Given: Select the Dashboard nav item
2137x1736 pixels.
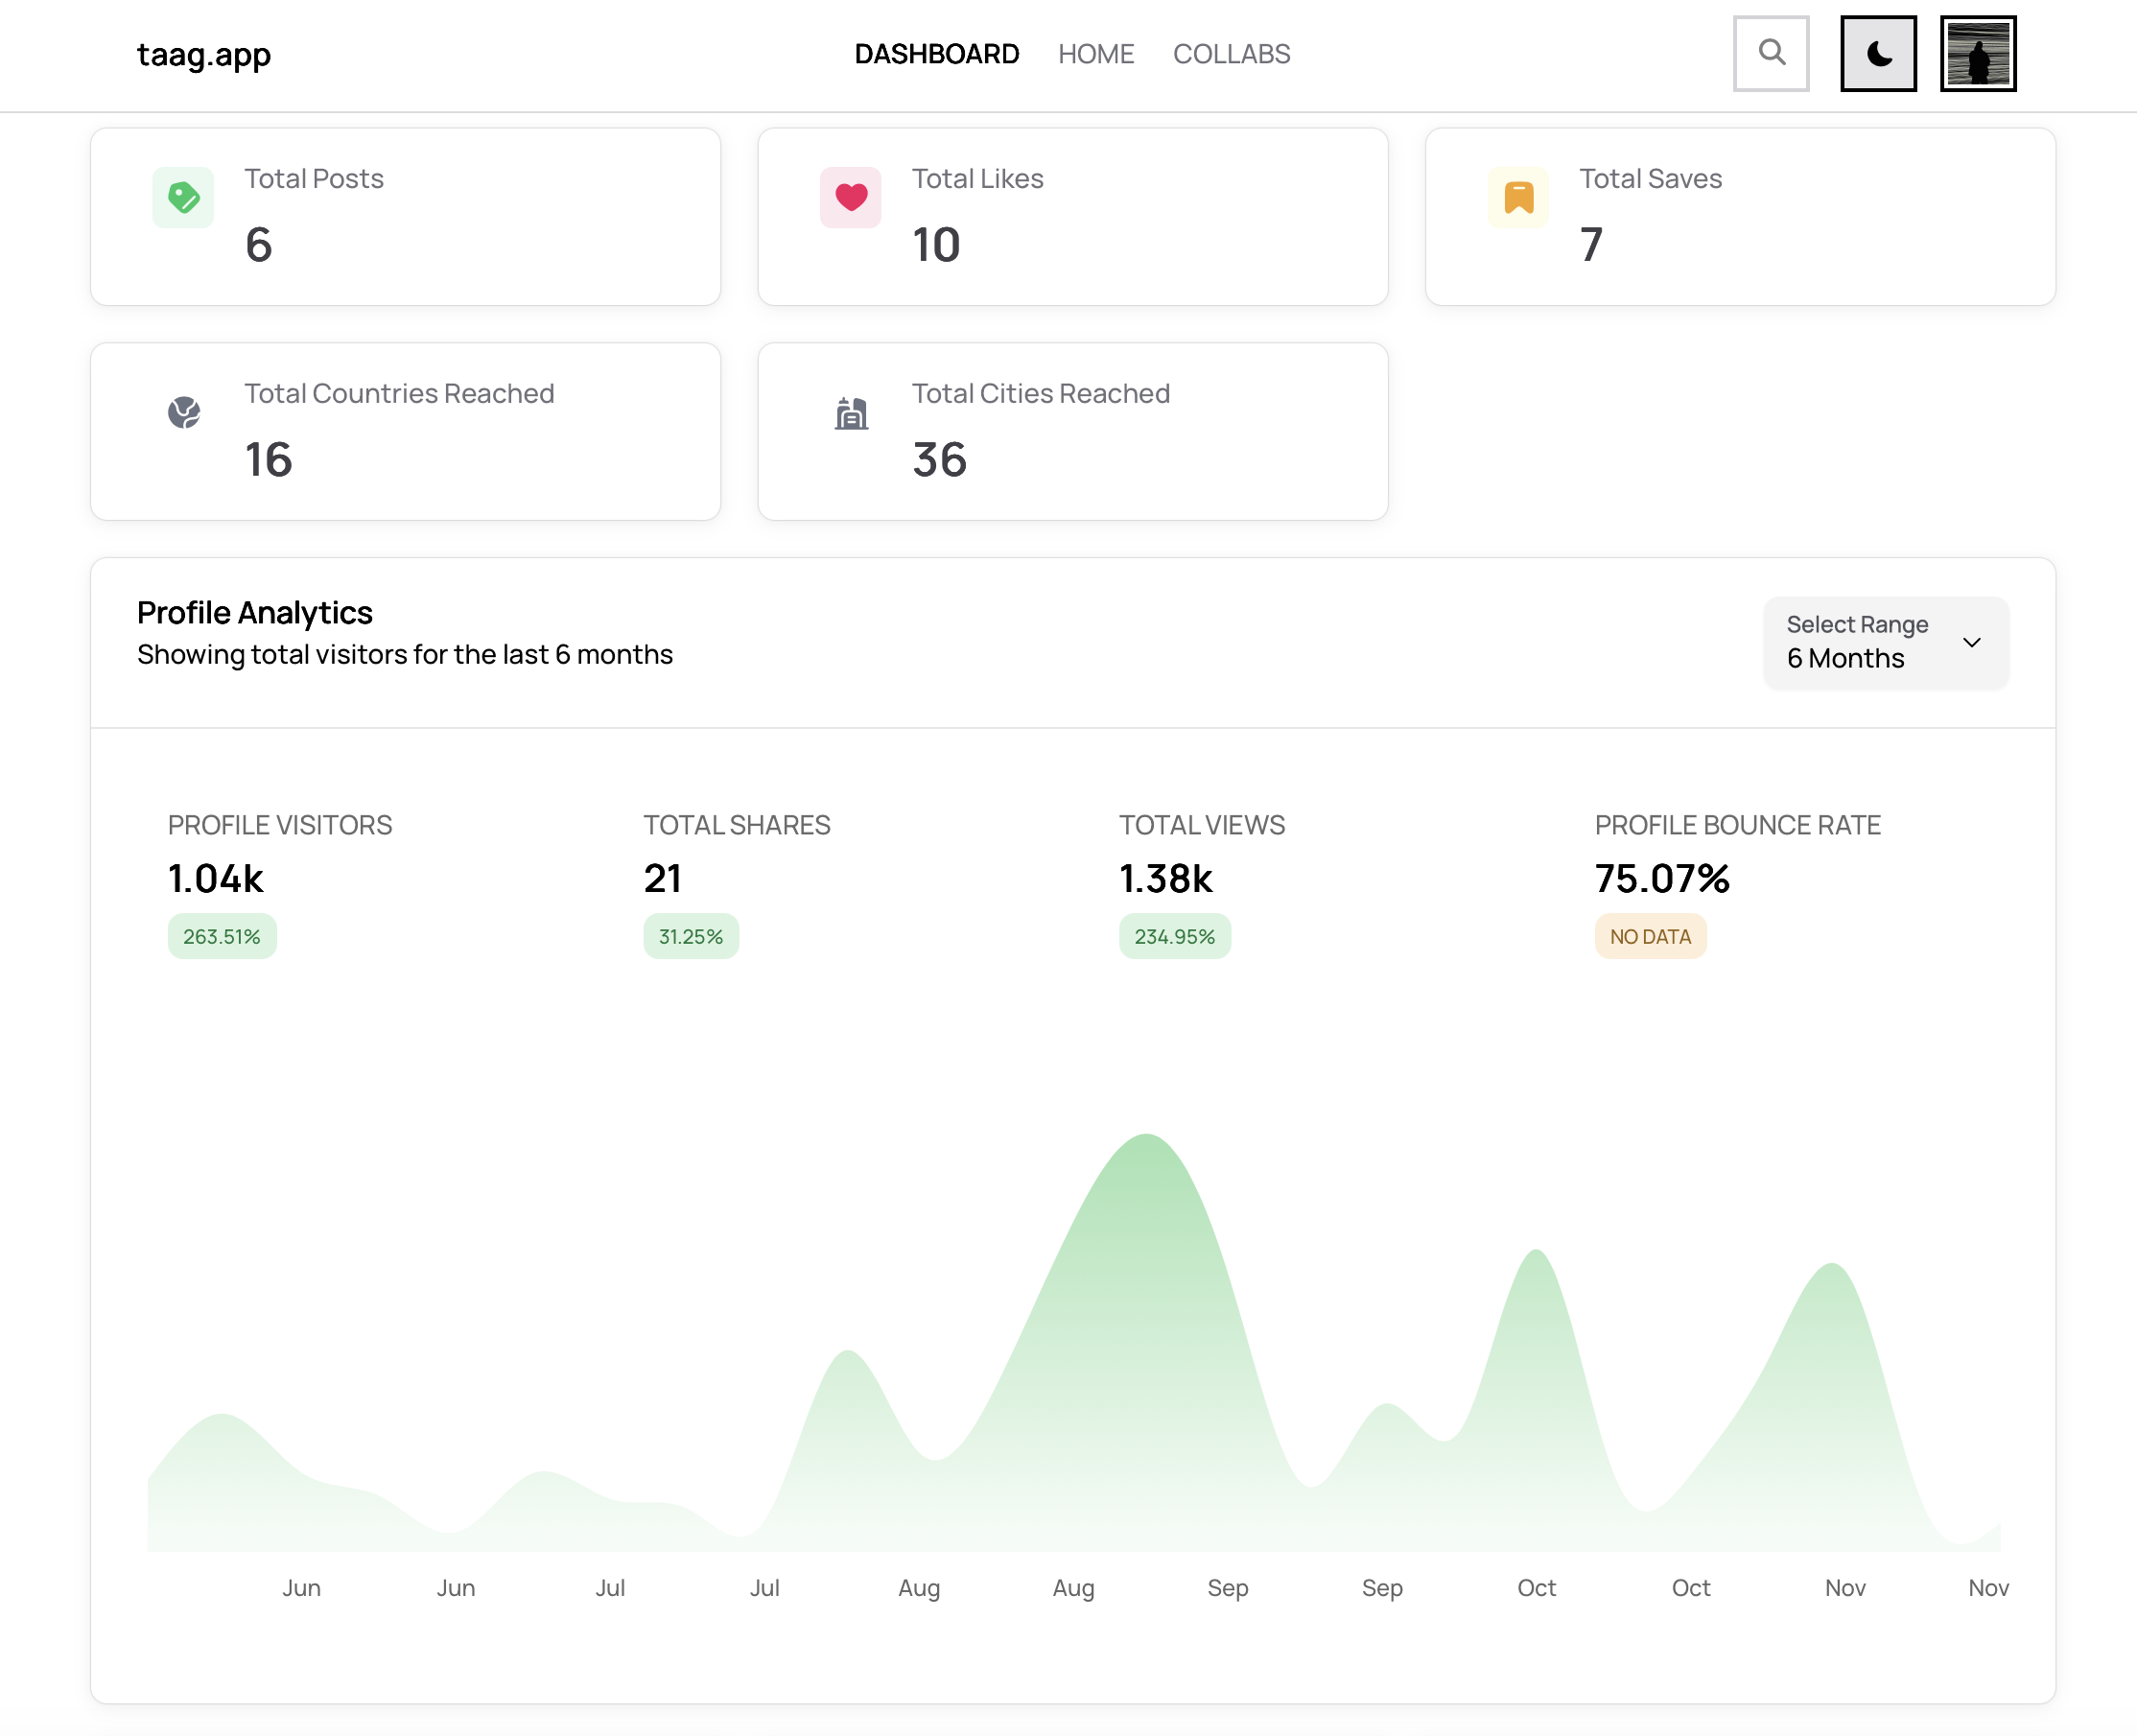Looking at the screenshot, I should (x=936, y=54).
